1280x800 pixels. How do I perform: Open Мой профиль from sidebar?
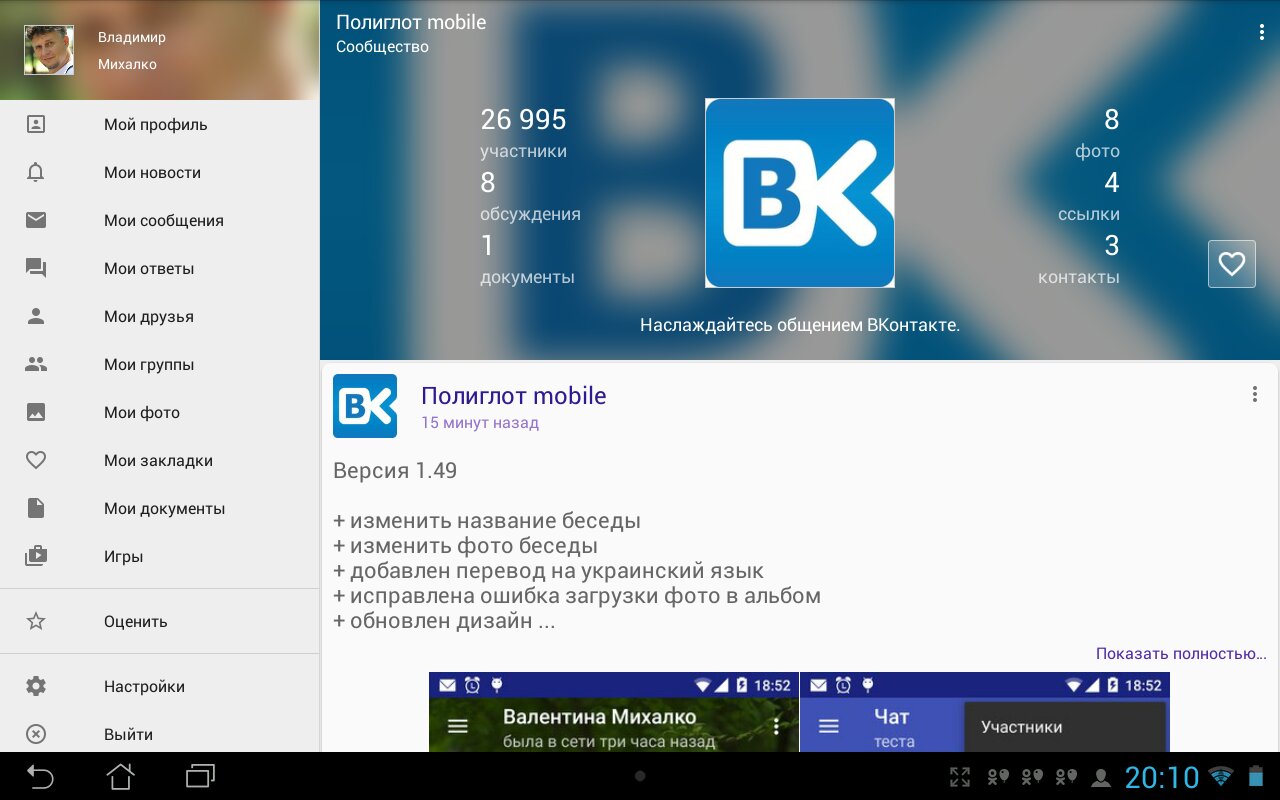(155, 125)
